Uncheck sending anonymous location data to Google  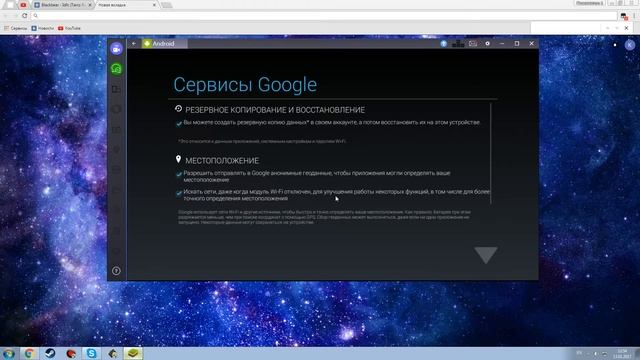(x=179, y=174)
